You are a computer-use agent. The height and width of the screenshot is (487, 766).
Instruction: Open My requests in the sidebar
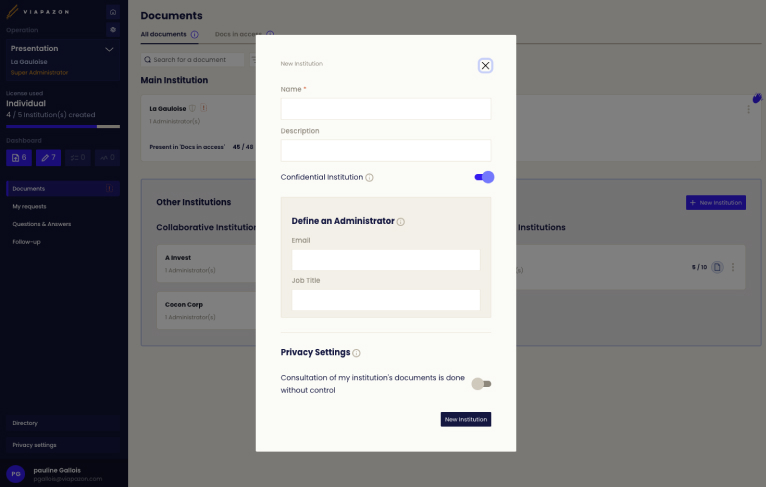(29, 207)
